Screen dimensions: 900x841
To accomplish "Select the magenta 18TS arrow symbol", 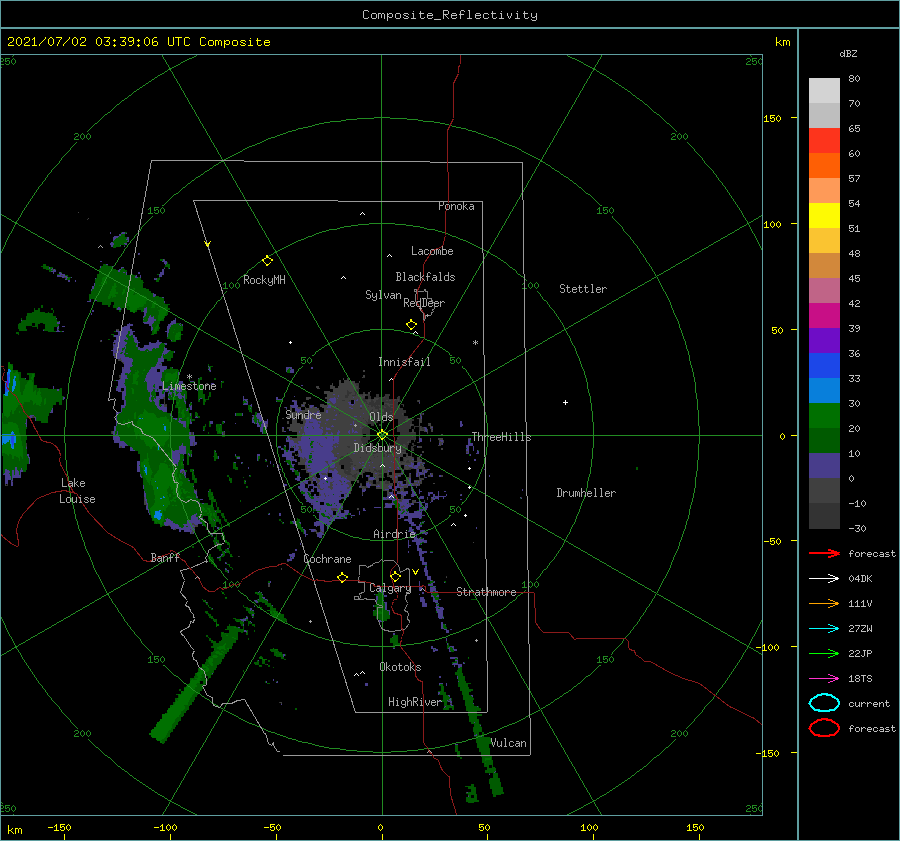I will point(824,679).
